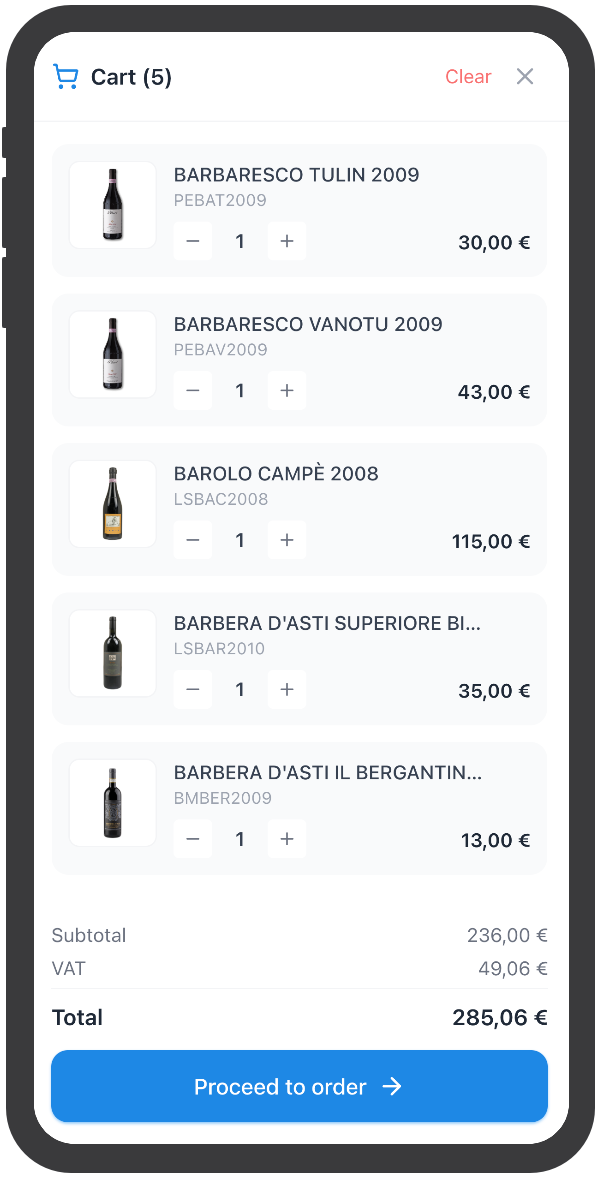Open the Barbaresco Vanotu bottle thumbnail
Image resolution: width=600 pixels, height=1180 pixels.
[x=112, y=354]
